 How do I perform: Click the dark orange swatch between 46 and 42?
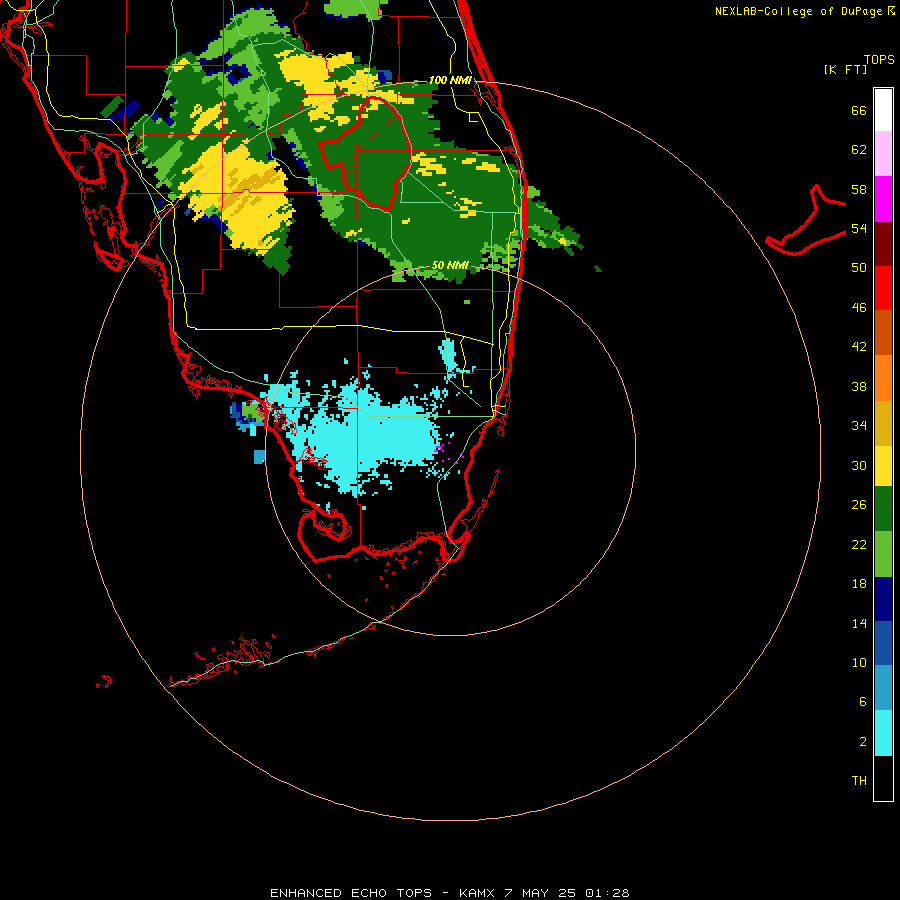883,332
